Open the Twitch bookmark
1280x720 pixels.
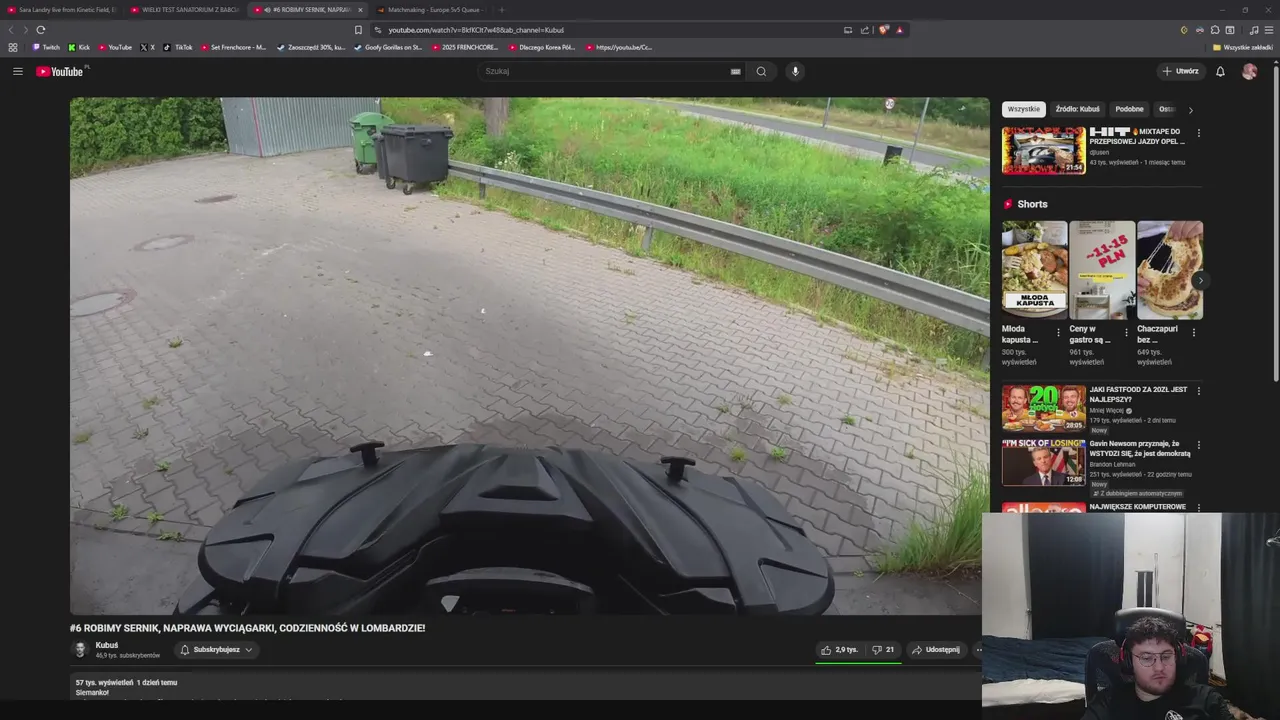46,47
